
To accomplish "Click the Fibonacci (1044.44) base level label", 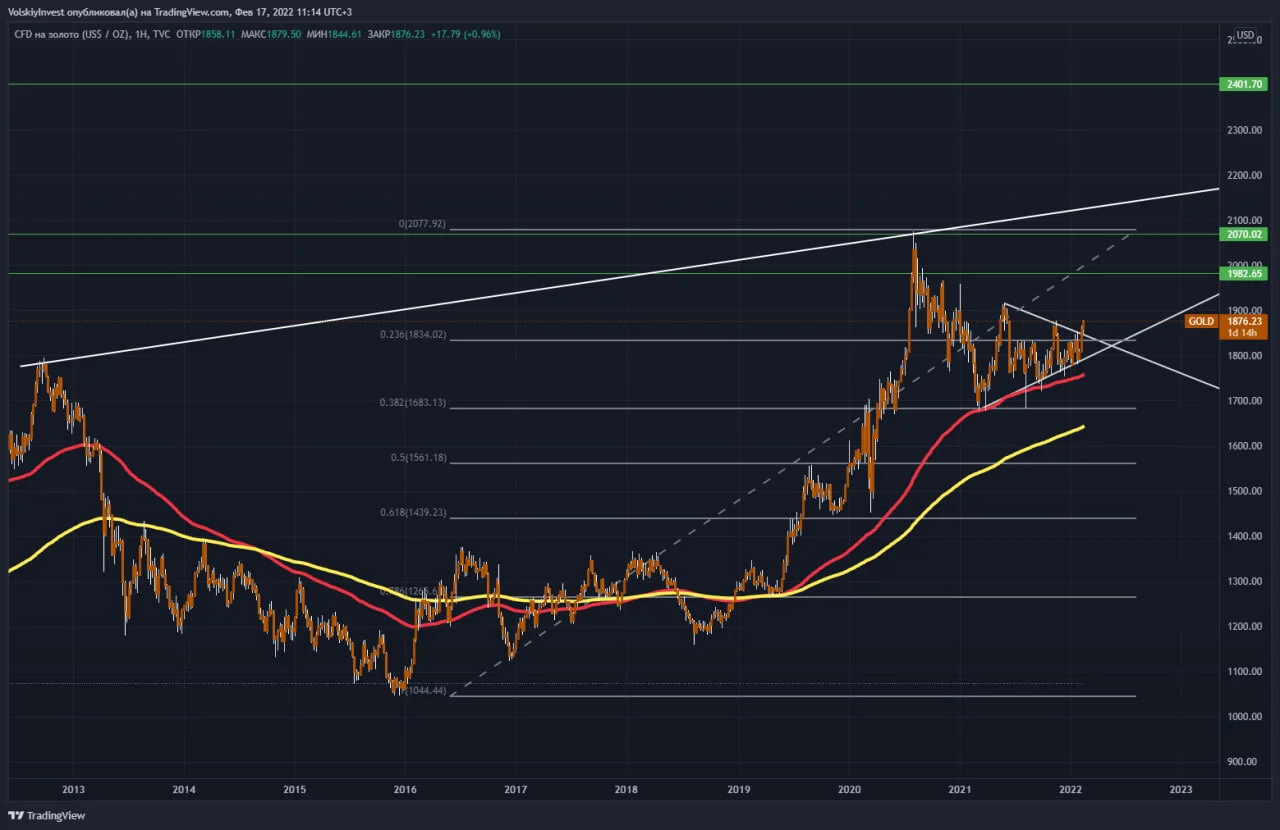I will click(x=425, y=691).
